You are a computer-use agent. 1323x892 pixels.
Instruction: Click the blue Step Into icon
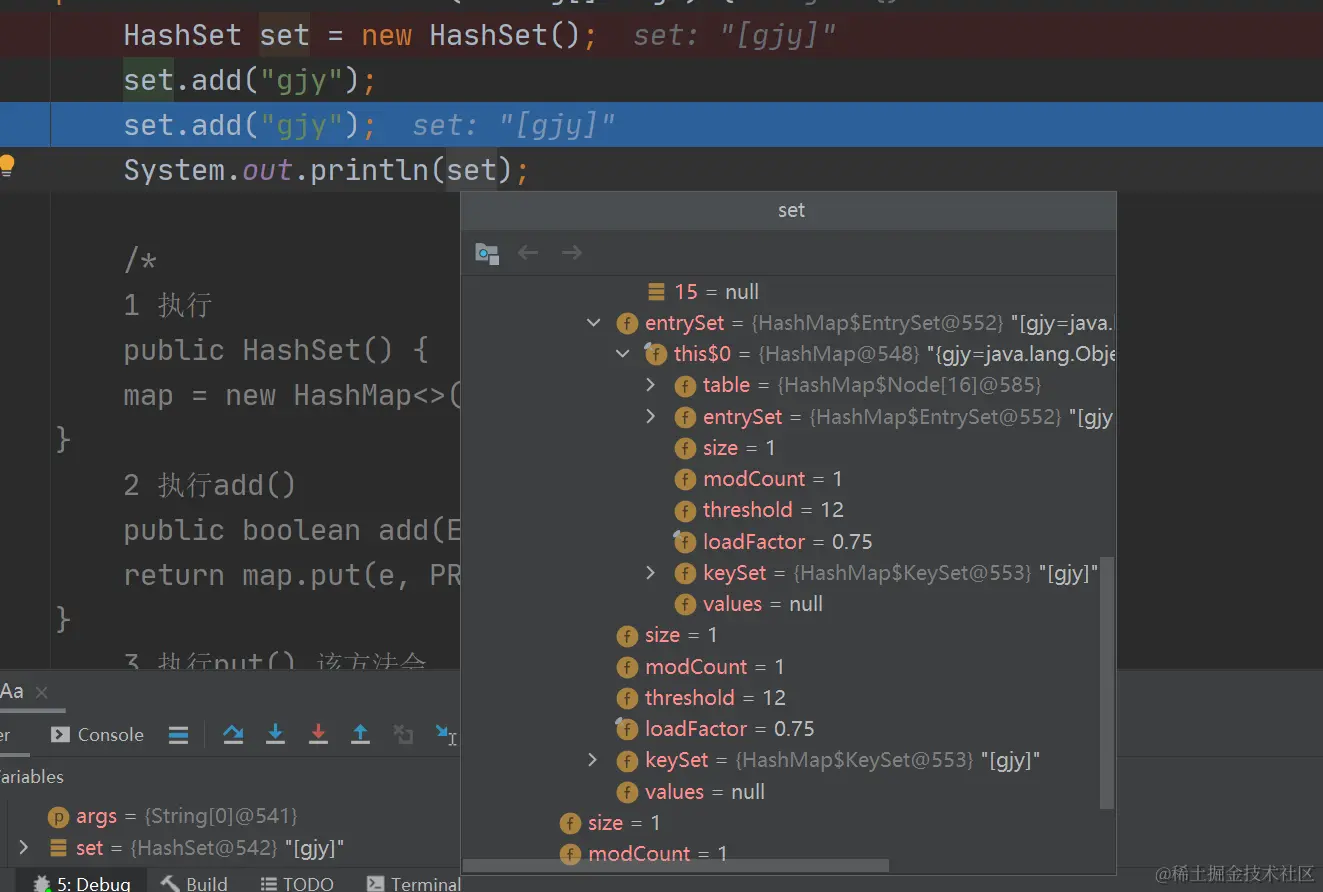coord(276,735)
